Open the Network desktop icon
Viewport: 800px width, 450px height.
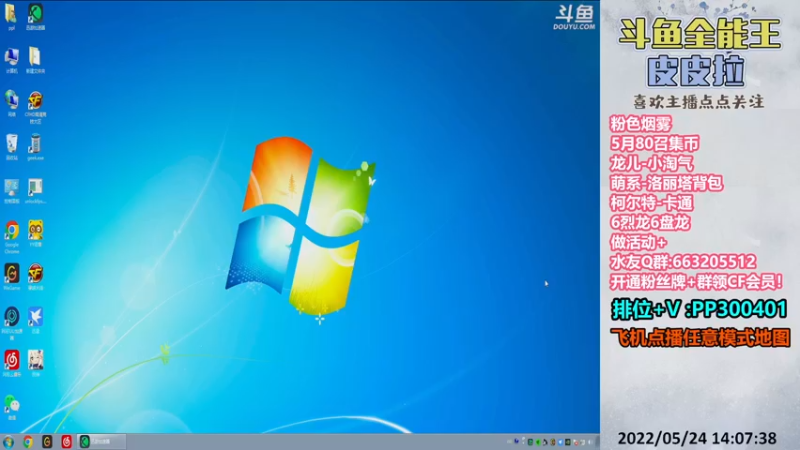tap(11, 104)
